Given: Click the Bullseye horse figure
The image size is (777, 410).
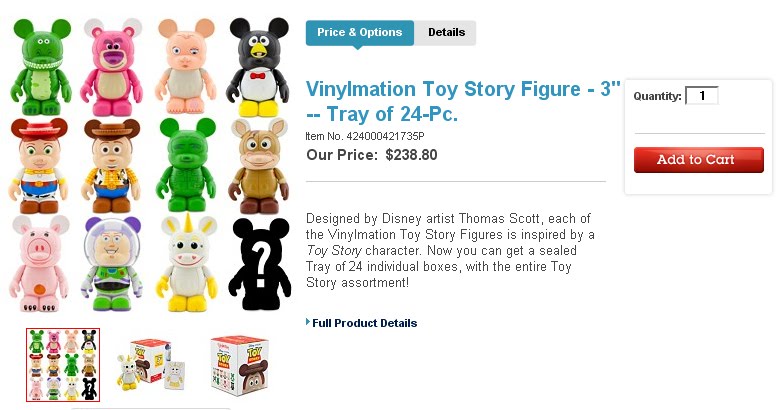Looking at the screenshot, I should [260, 165].
